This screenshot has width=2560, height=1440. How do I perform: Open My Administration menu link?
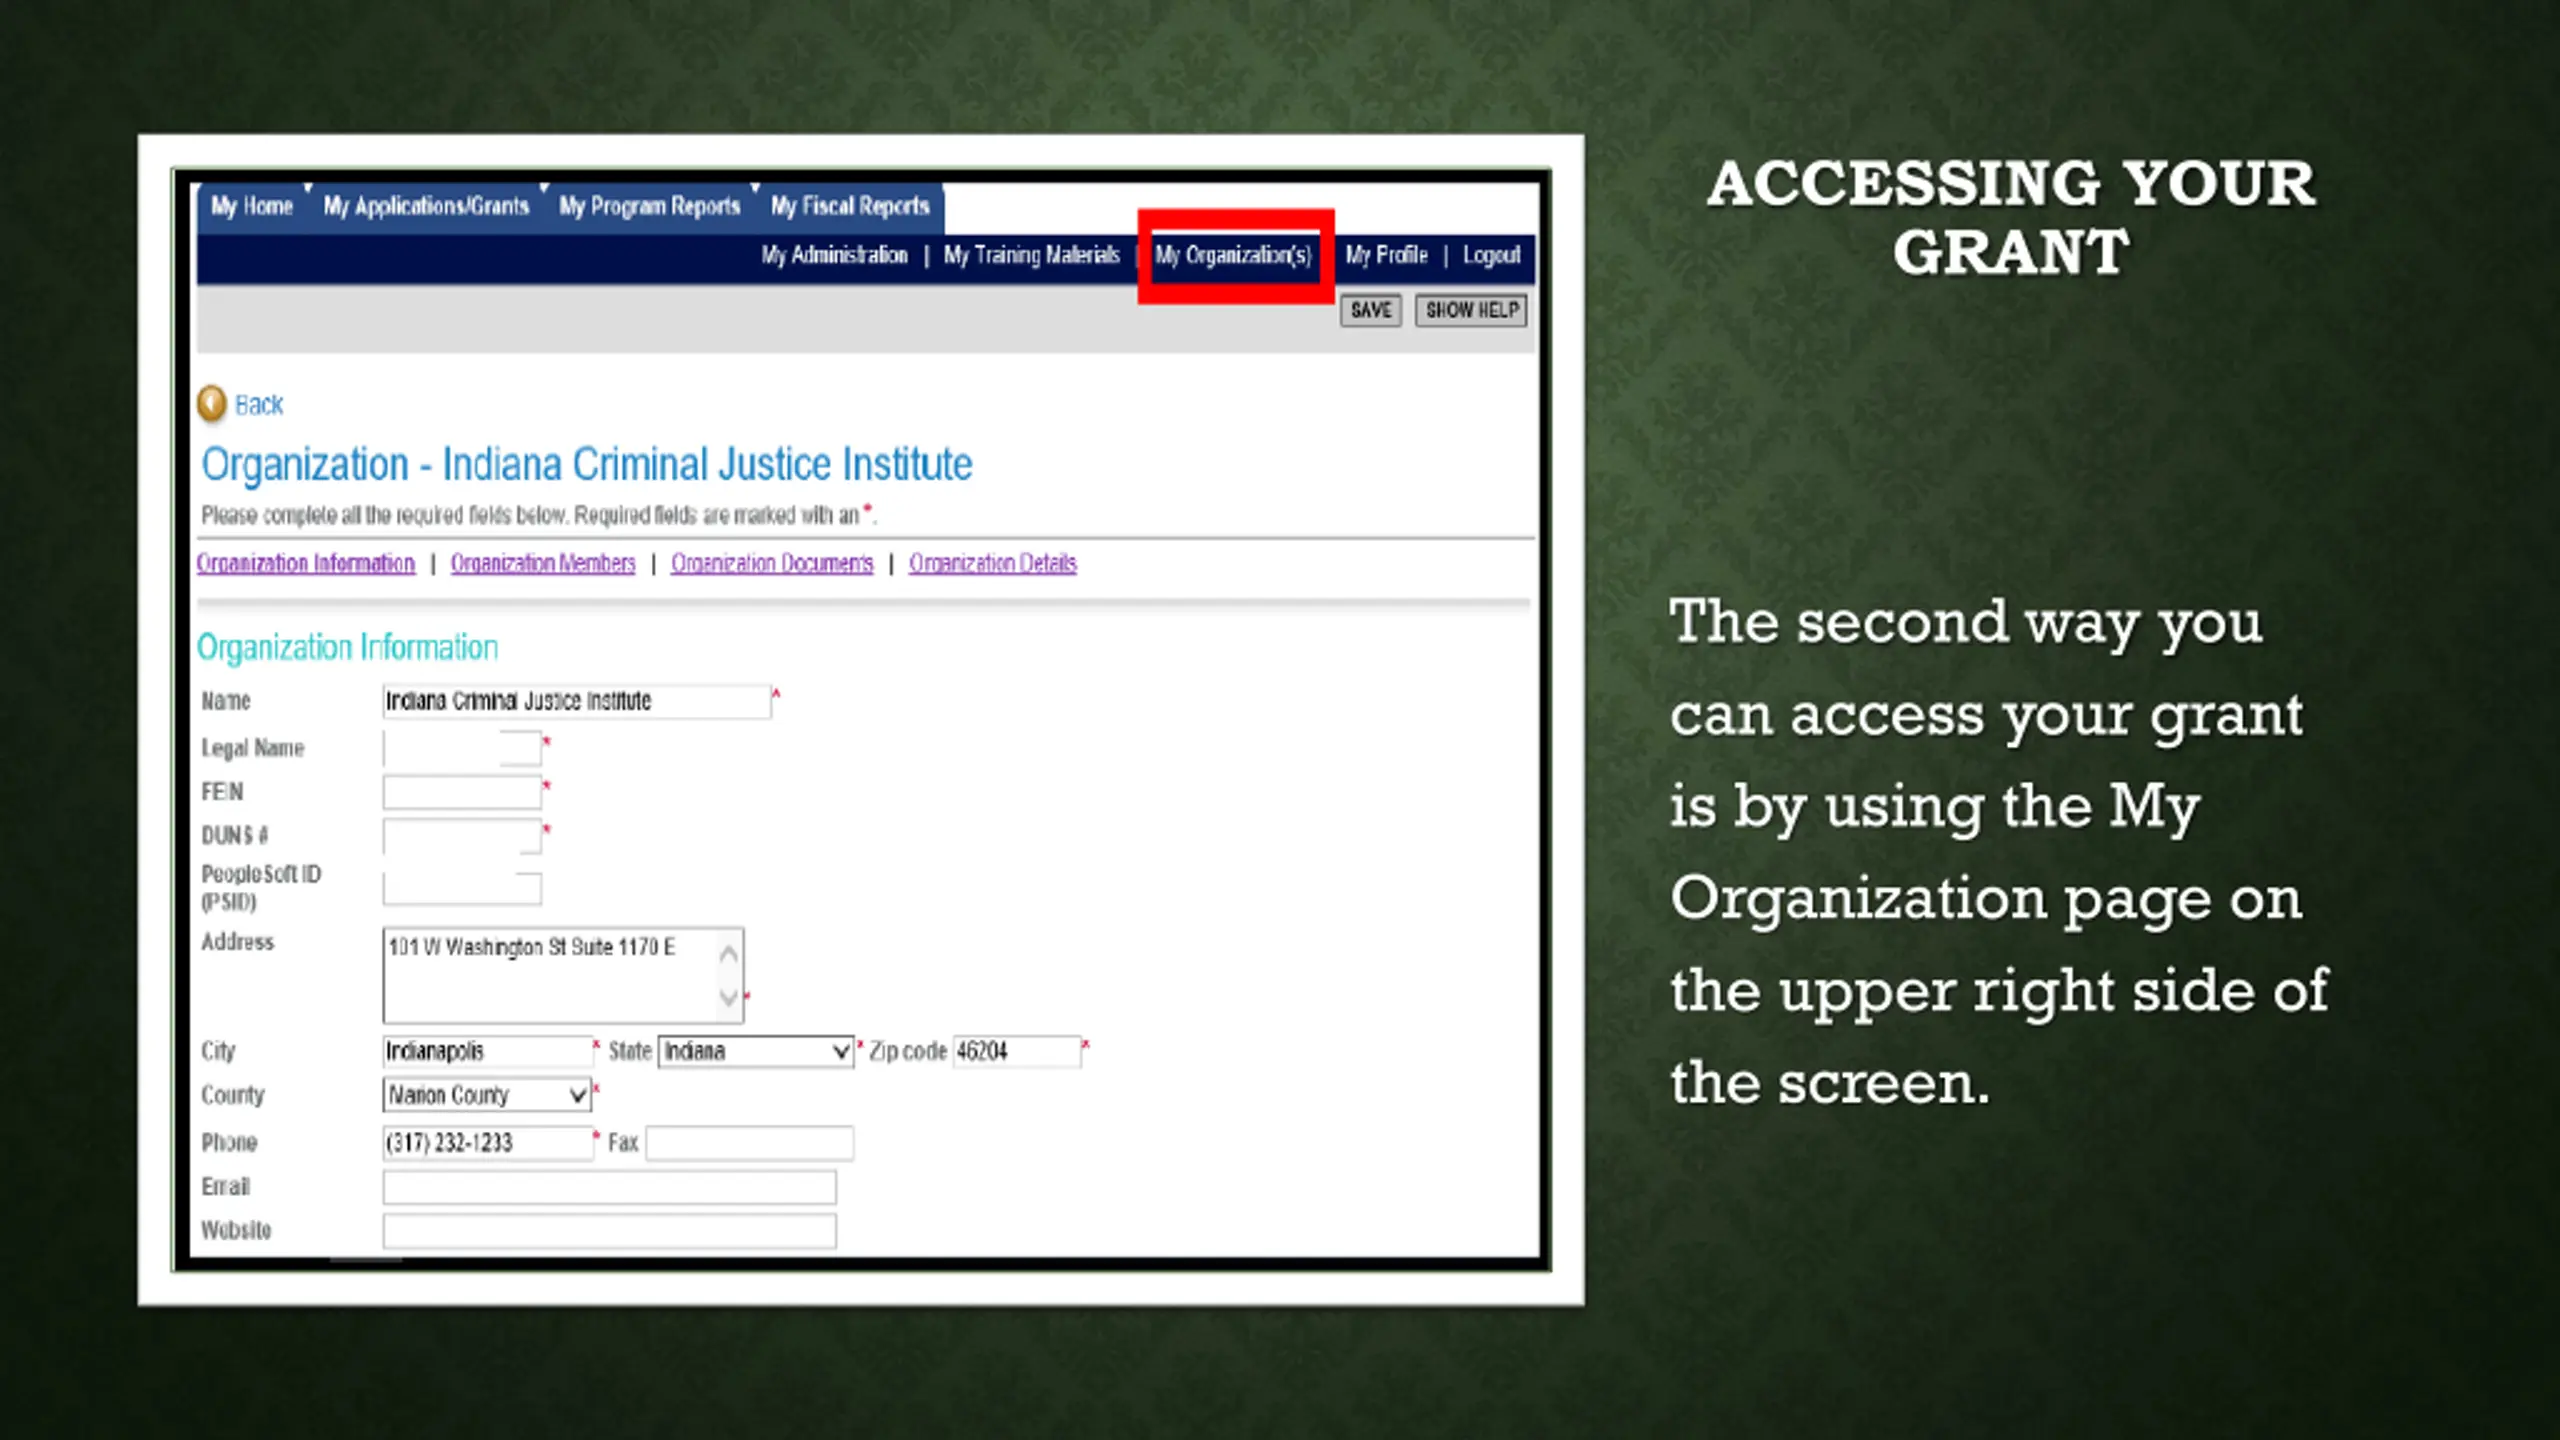click(x=834, y=256)
